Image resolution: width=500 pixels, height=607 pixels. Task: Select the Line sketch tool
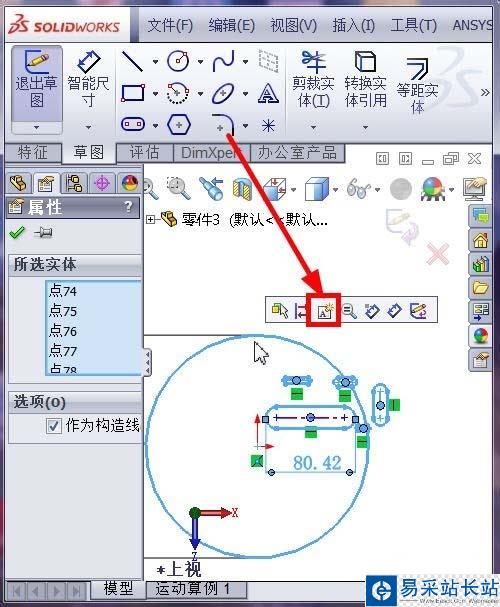click(x=132, y=61)
